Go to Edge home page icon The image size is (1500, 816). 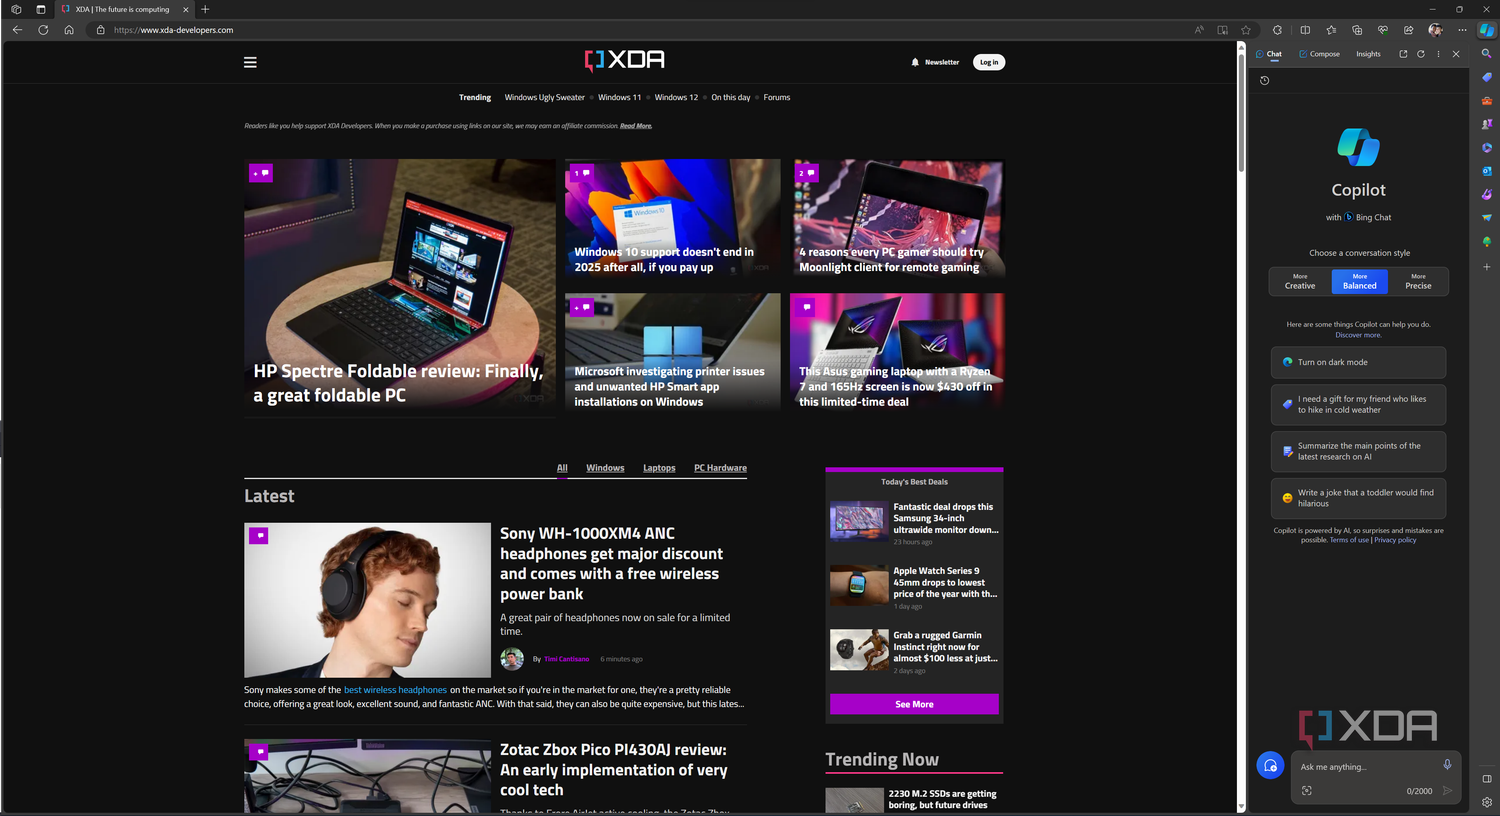(69, 30)
